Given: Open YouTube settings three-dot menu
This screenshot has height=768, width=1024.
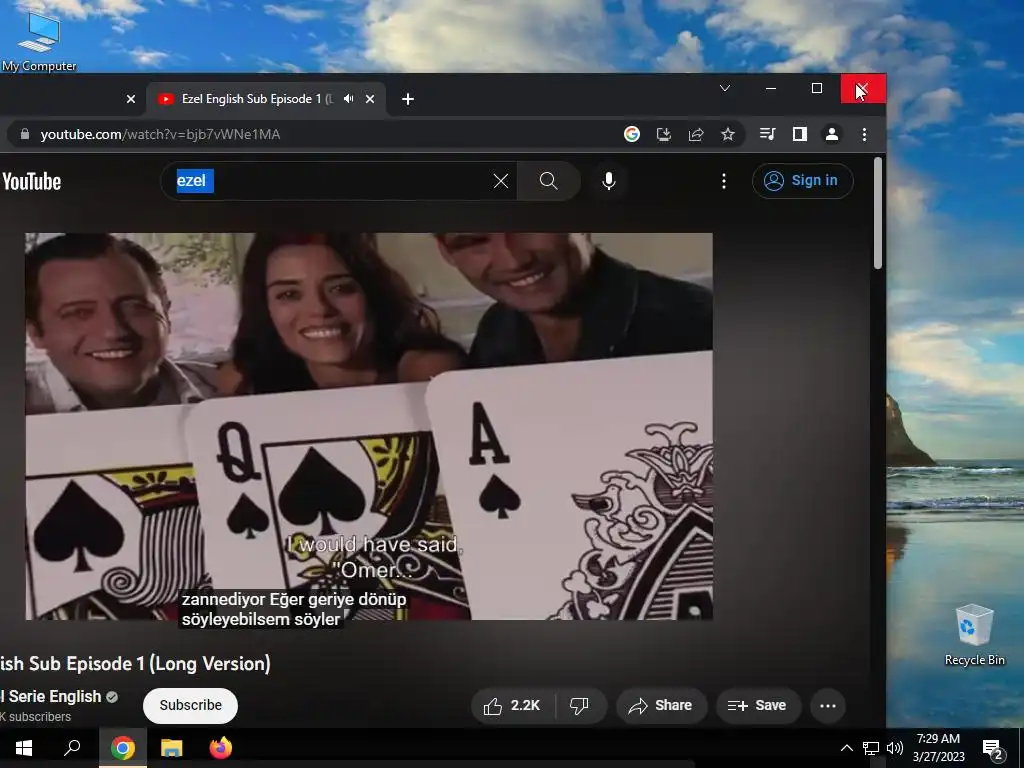Looking at the screenshot, I should point(724,181).
